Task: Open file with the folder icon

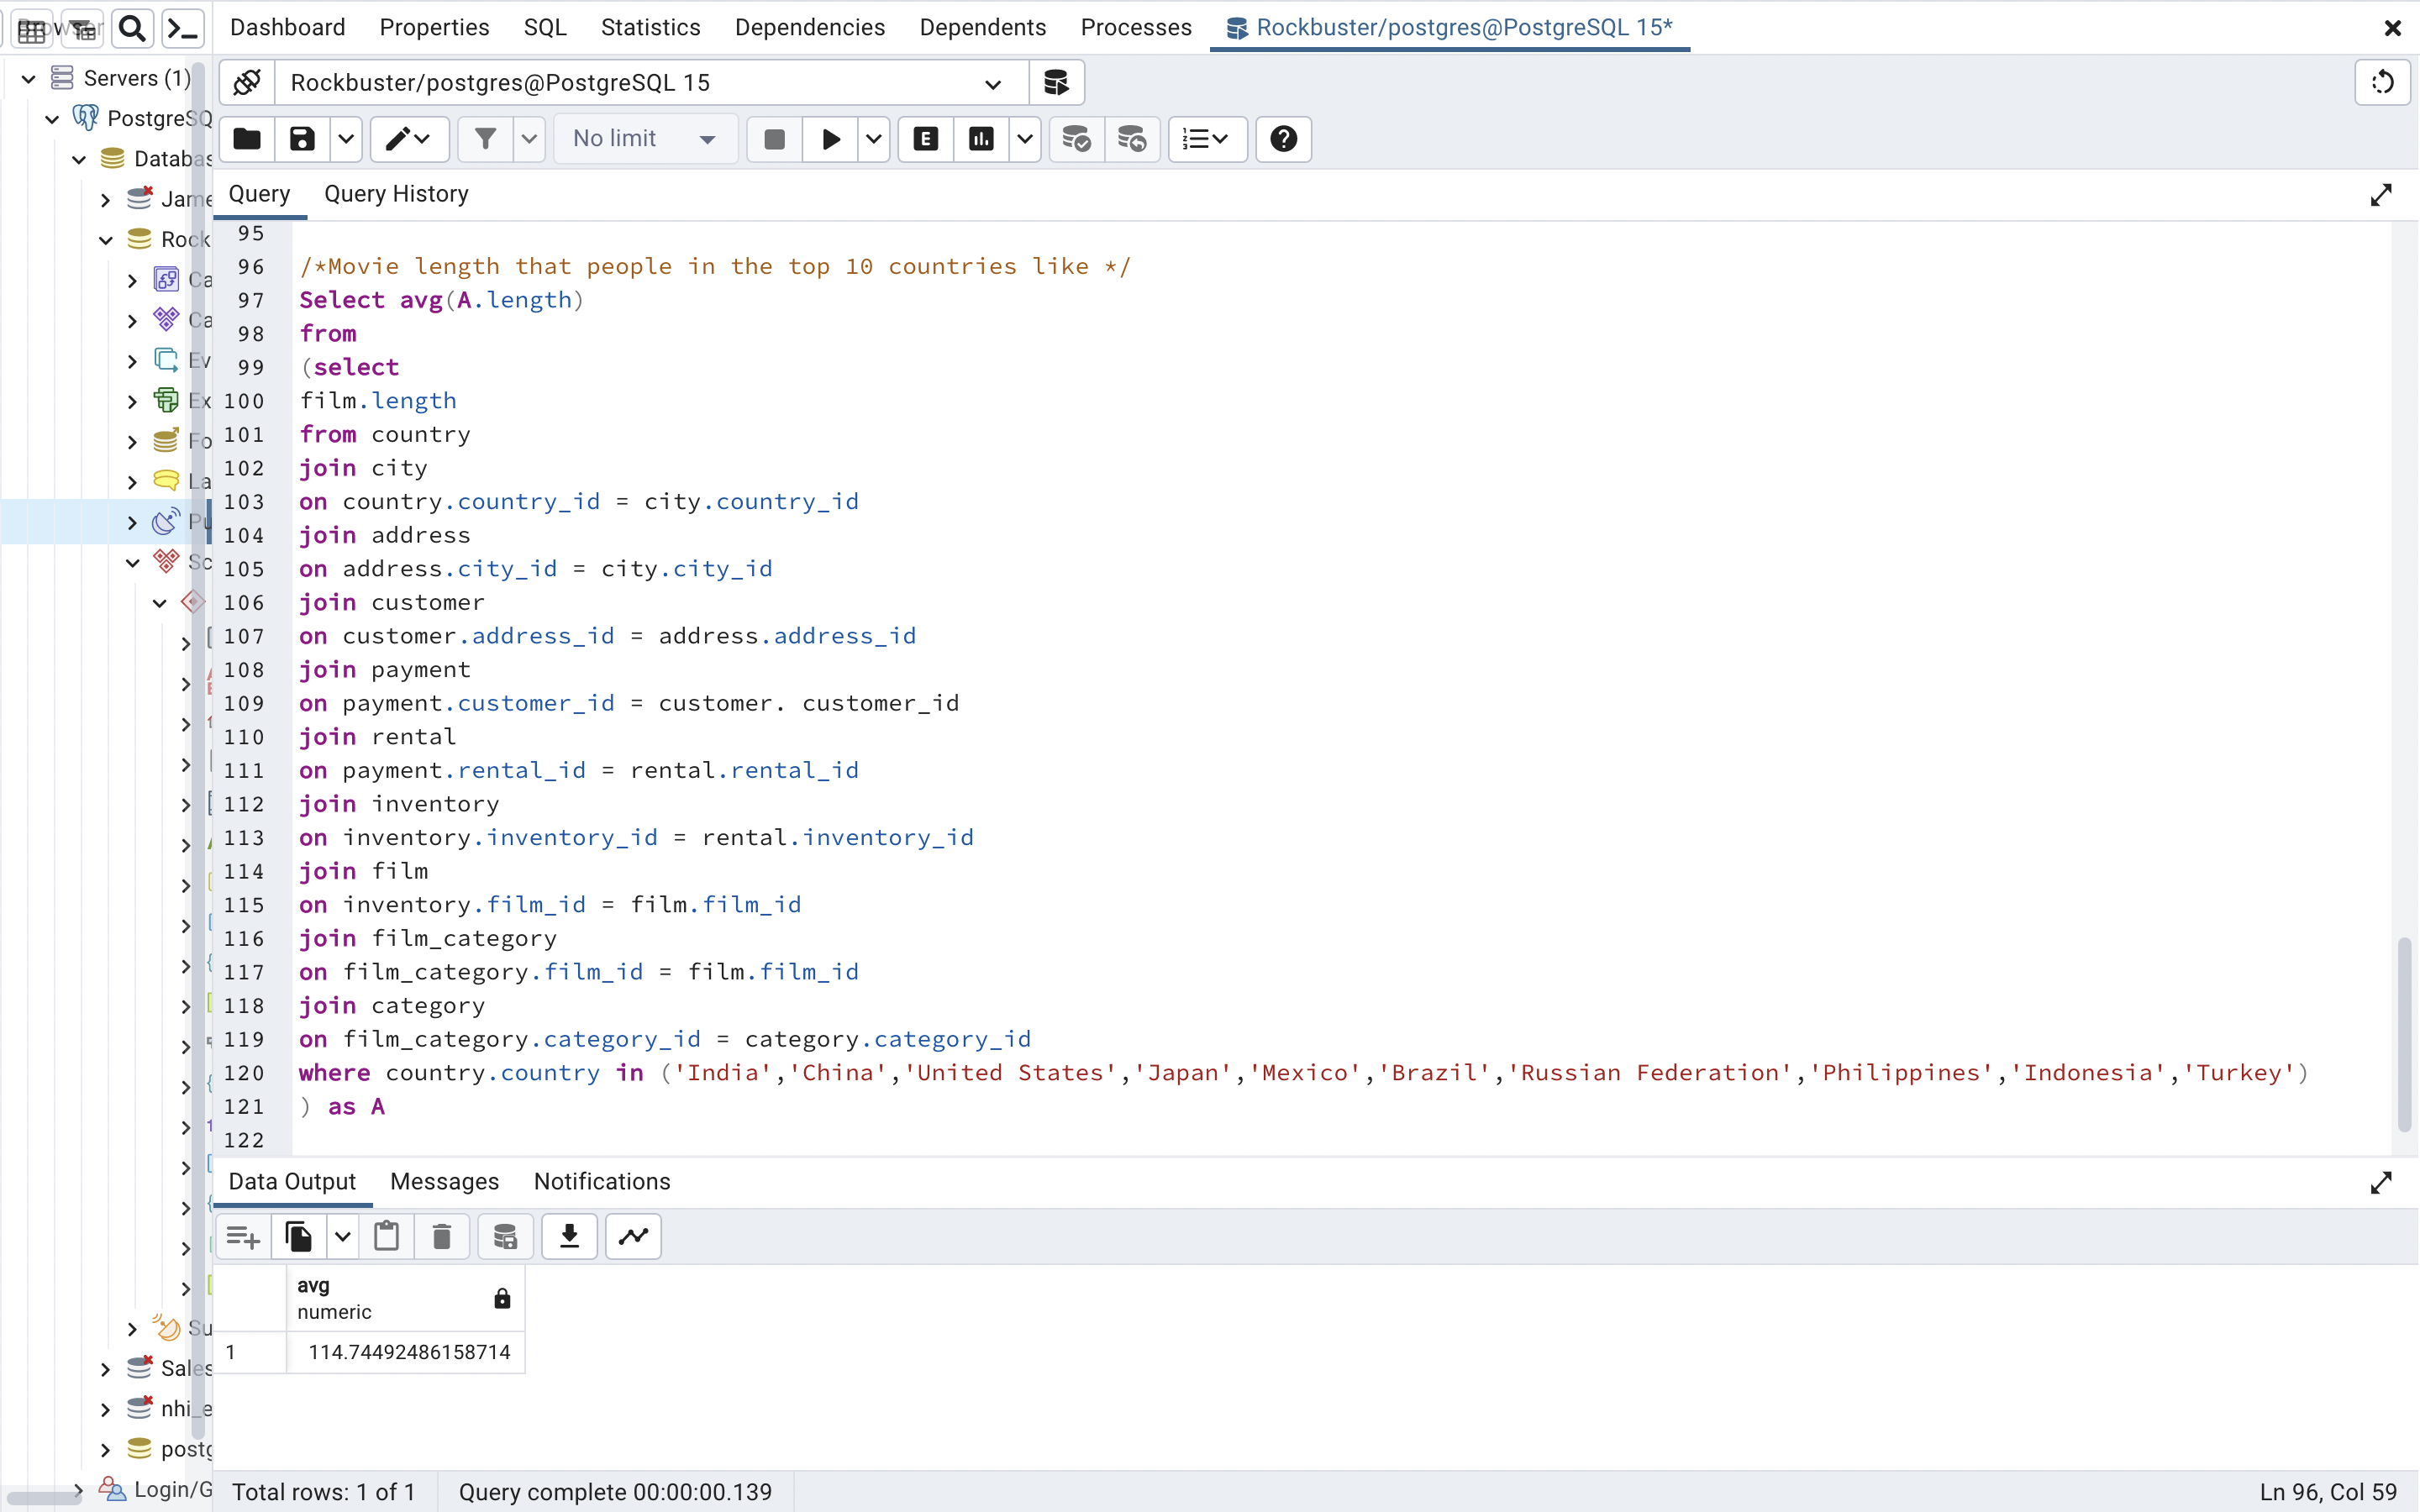Action: (247, 139)
